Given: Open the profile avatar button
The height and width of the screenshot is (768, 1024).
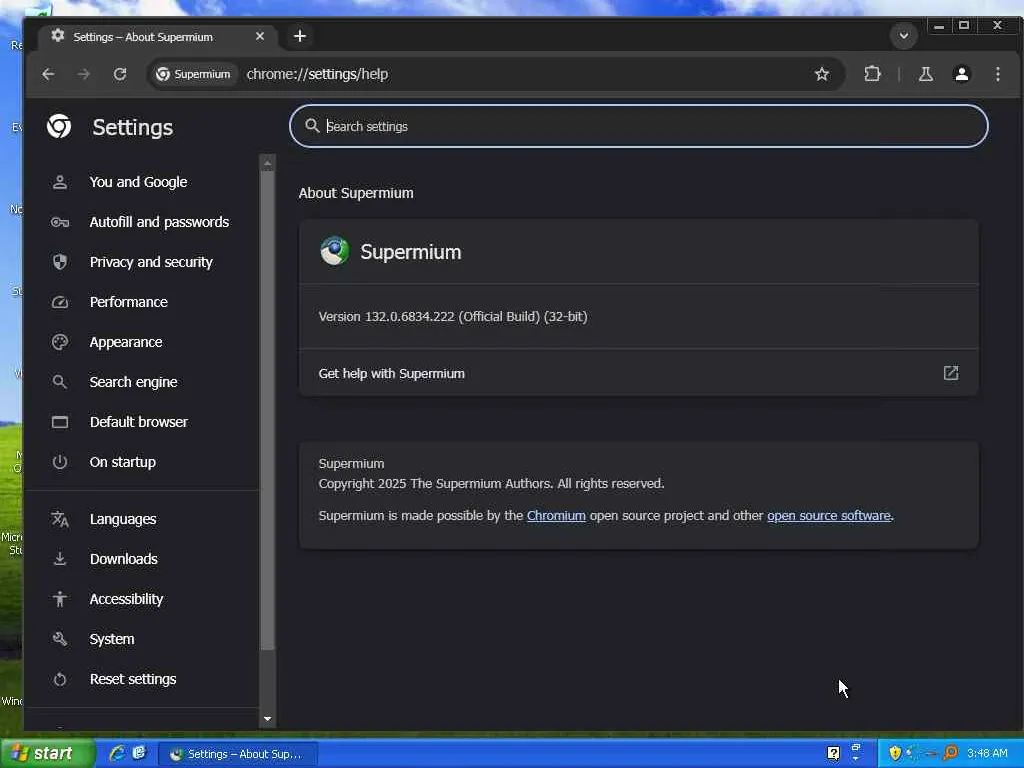Looking at the screenshot, I should point(961,74).
